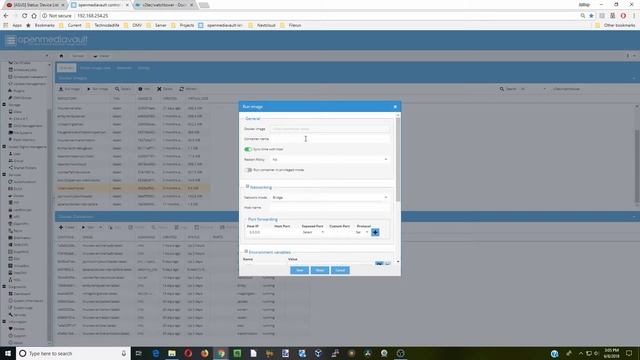Open the Nextcloud bookmark folder
Viewport: 640px width, 360px height.
point(262,25)
